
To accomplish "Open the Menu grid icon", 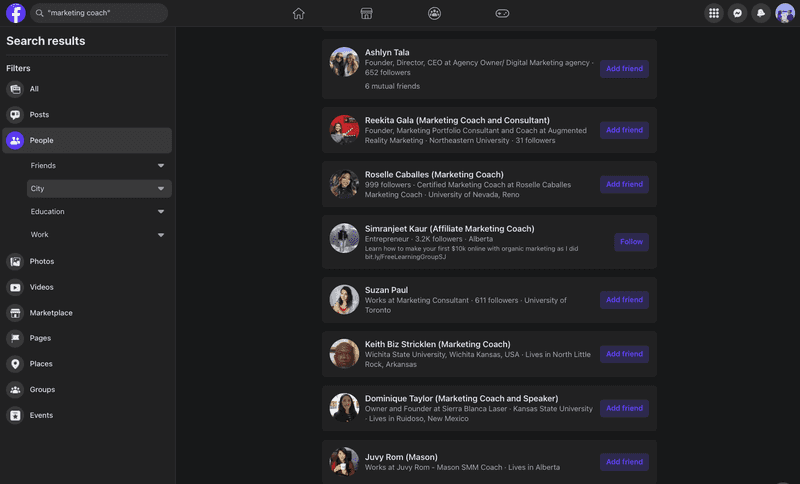I will (x=714, y=13).
